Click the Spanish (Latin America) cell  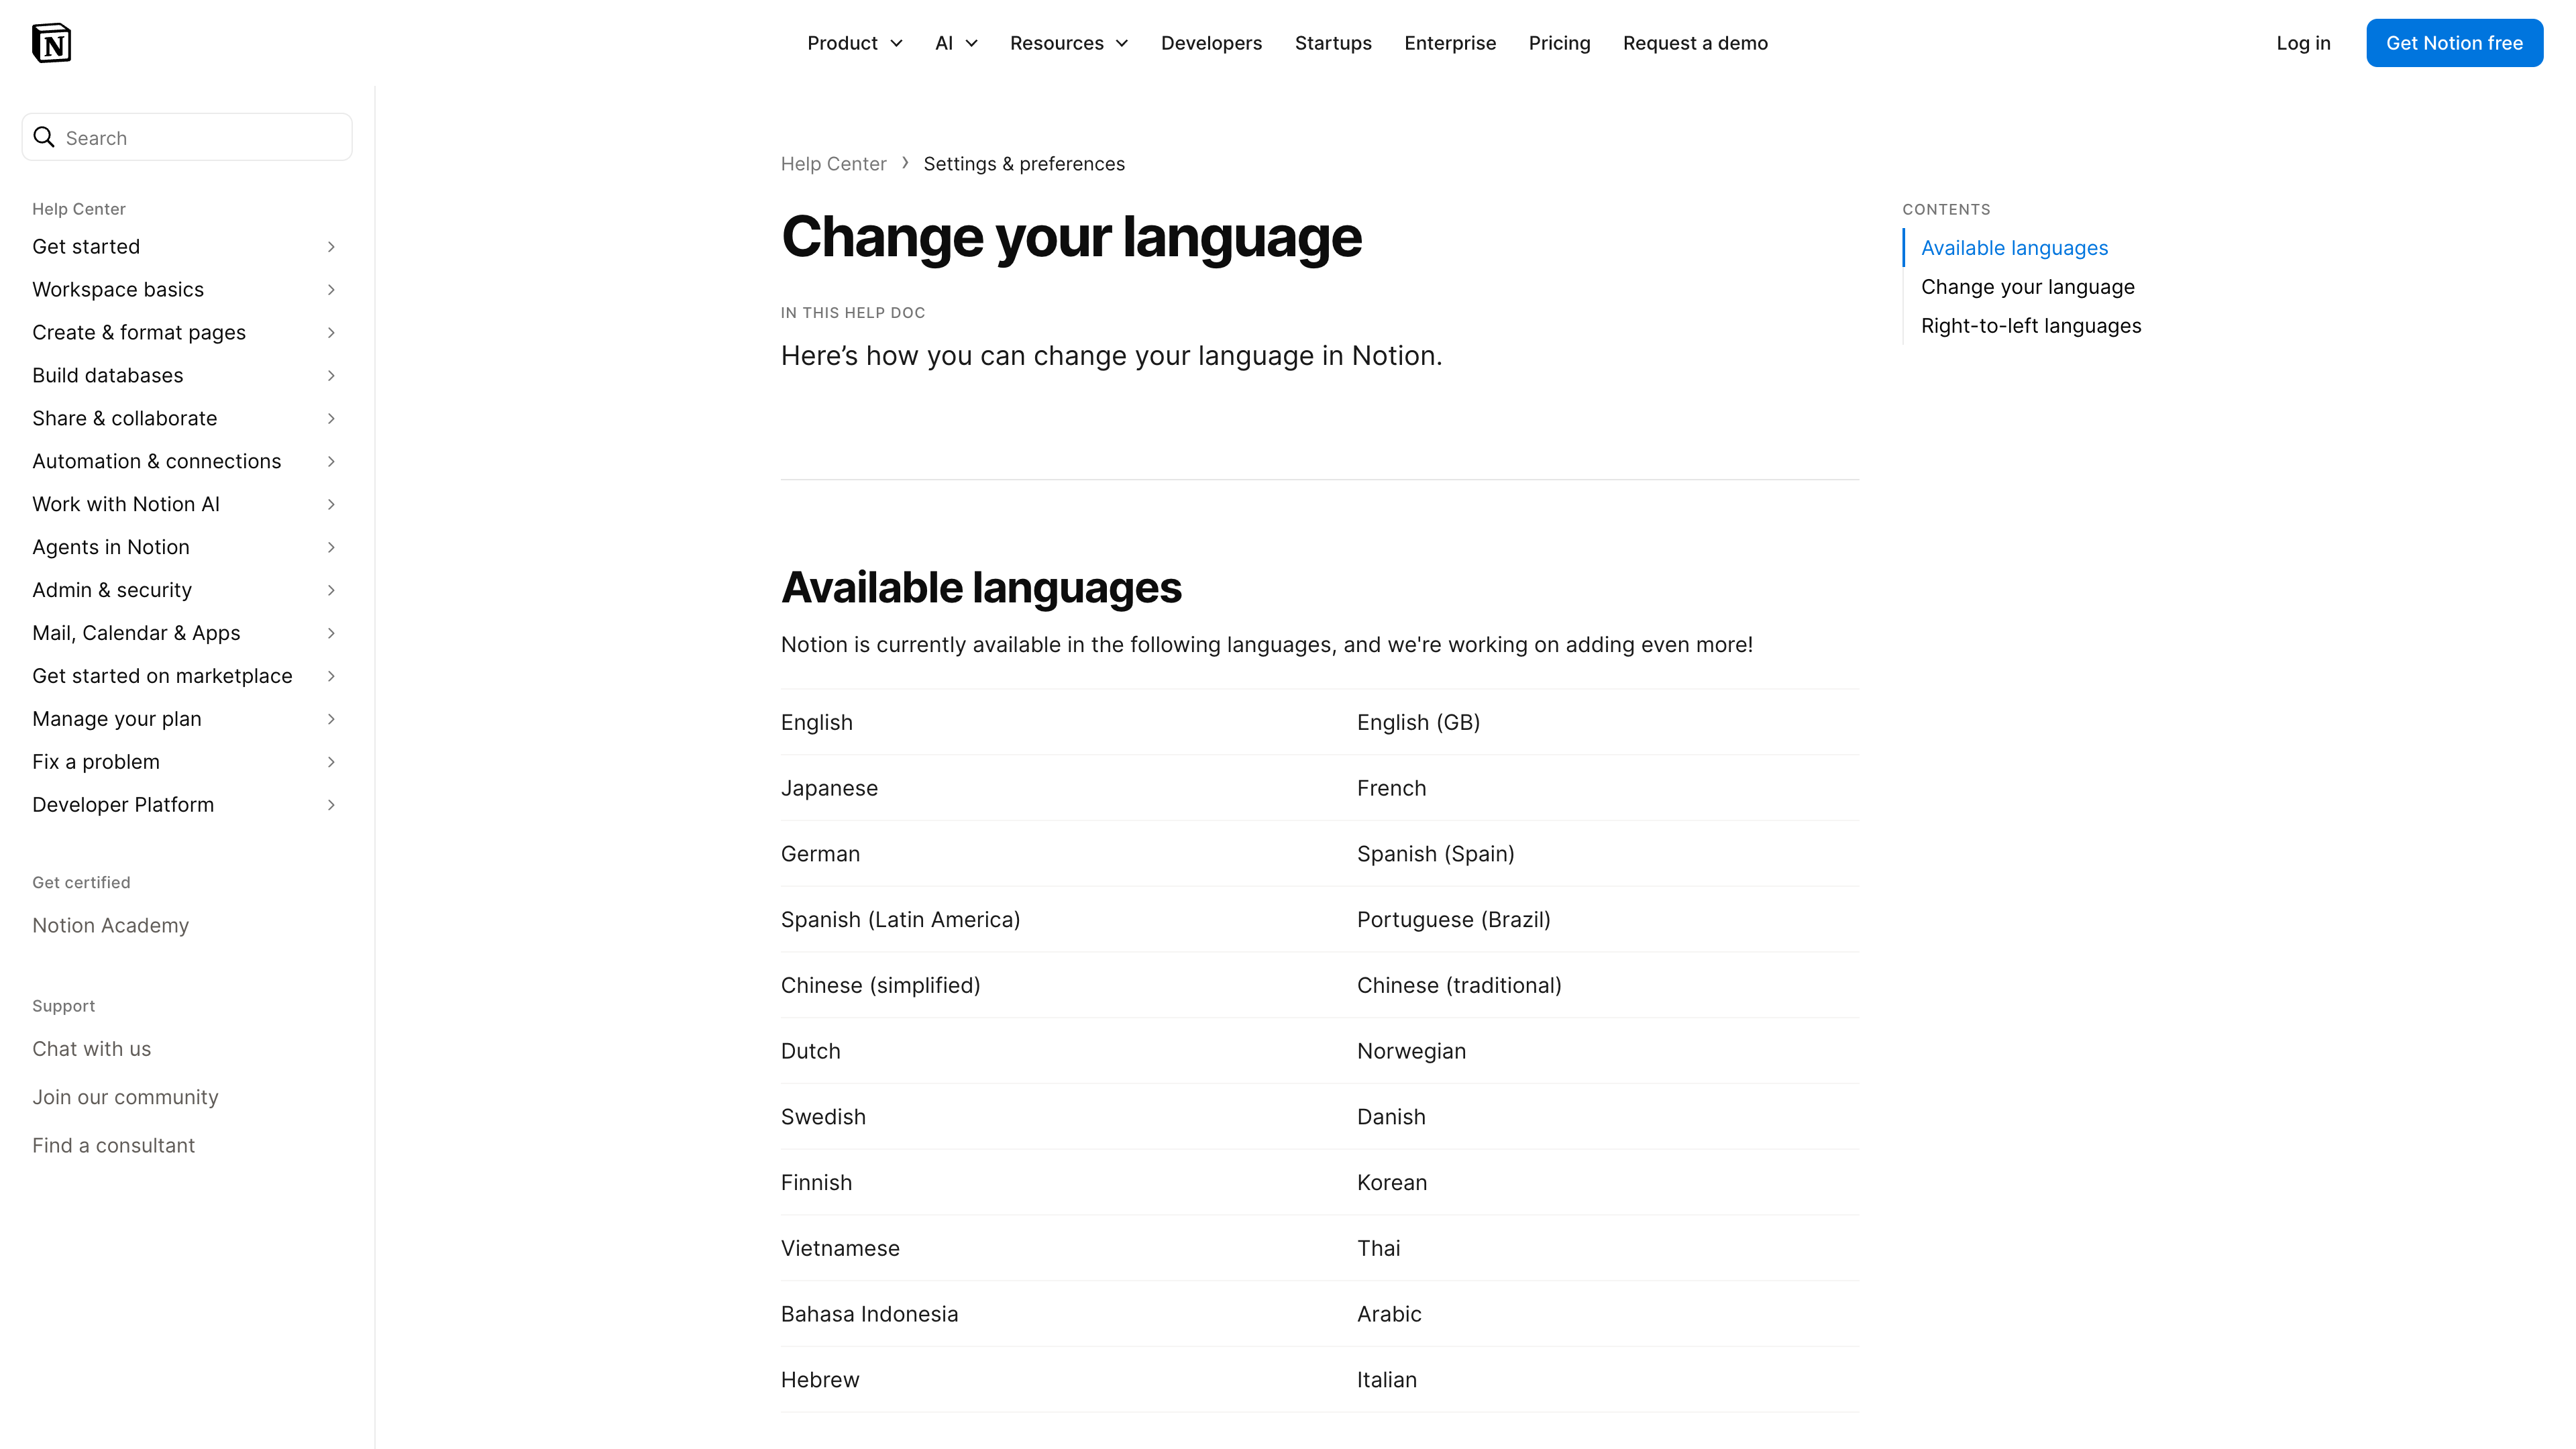(900, 920)
